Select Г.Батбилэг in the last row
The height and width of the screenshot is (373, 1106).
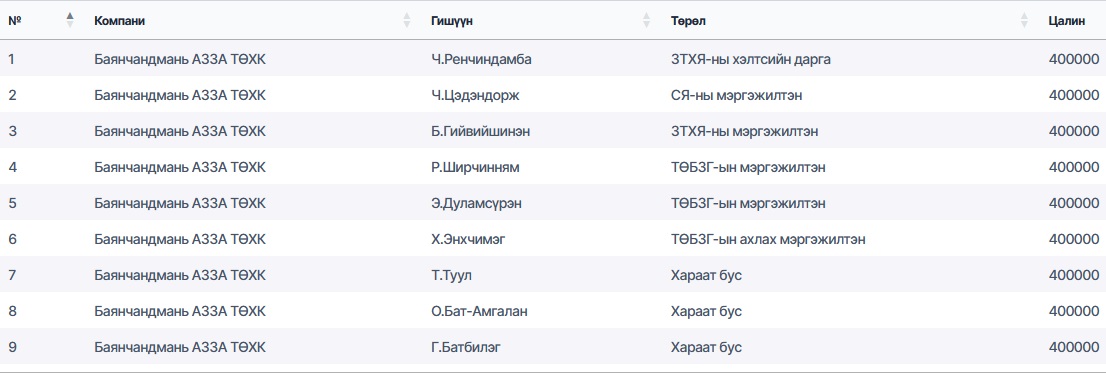466,347
